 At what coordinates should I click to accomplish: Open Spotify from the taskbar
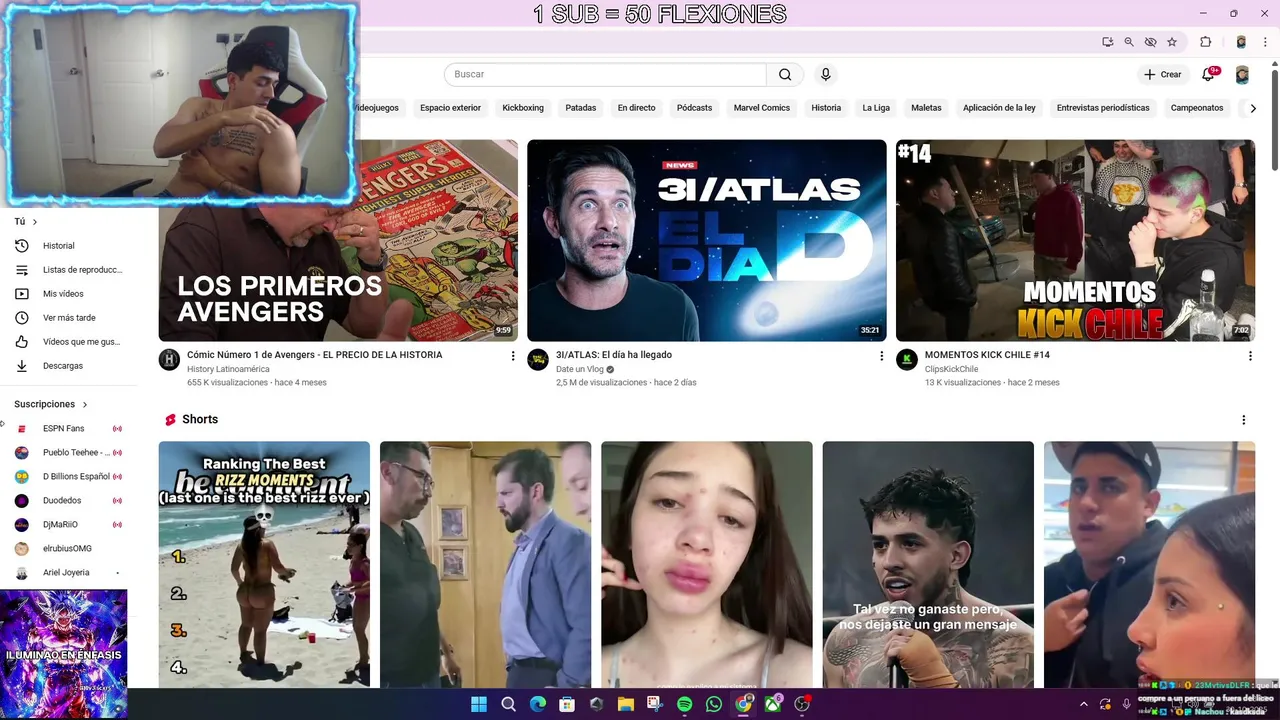[684, 704]
